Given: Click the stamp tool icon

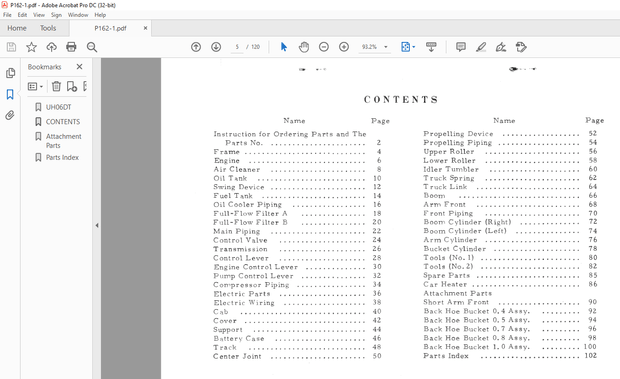Looking at the screenshot, I should coord(521,47).
